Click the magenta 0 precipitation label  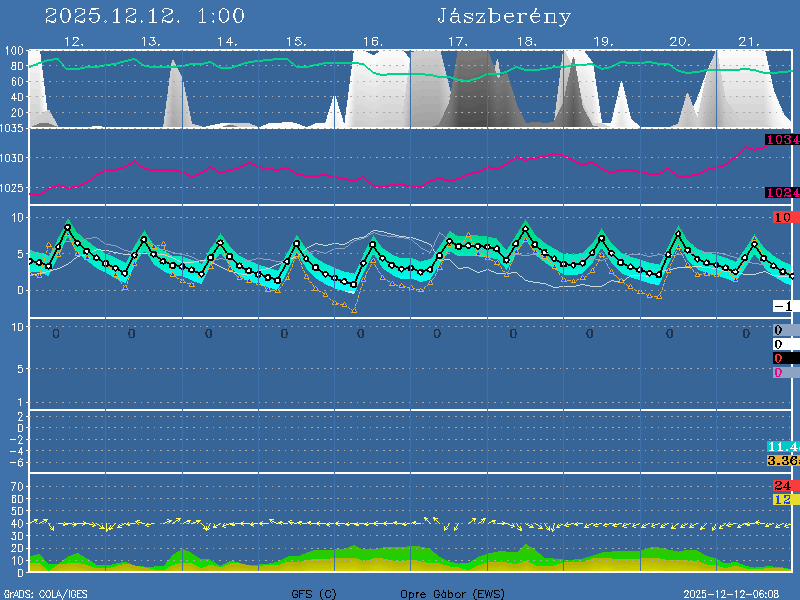point(778,372)
